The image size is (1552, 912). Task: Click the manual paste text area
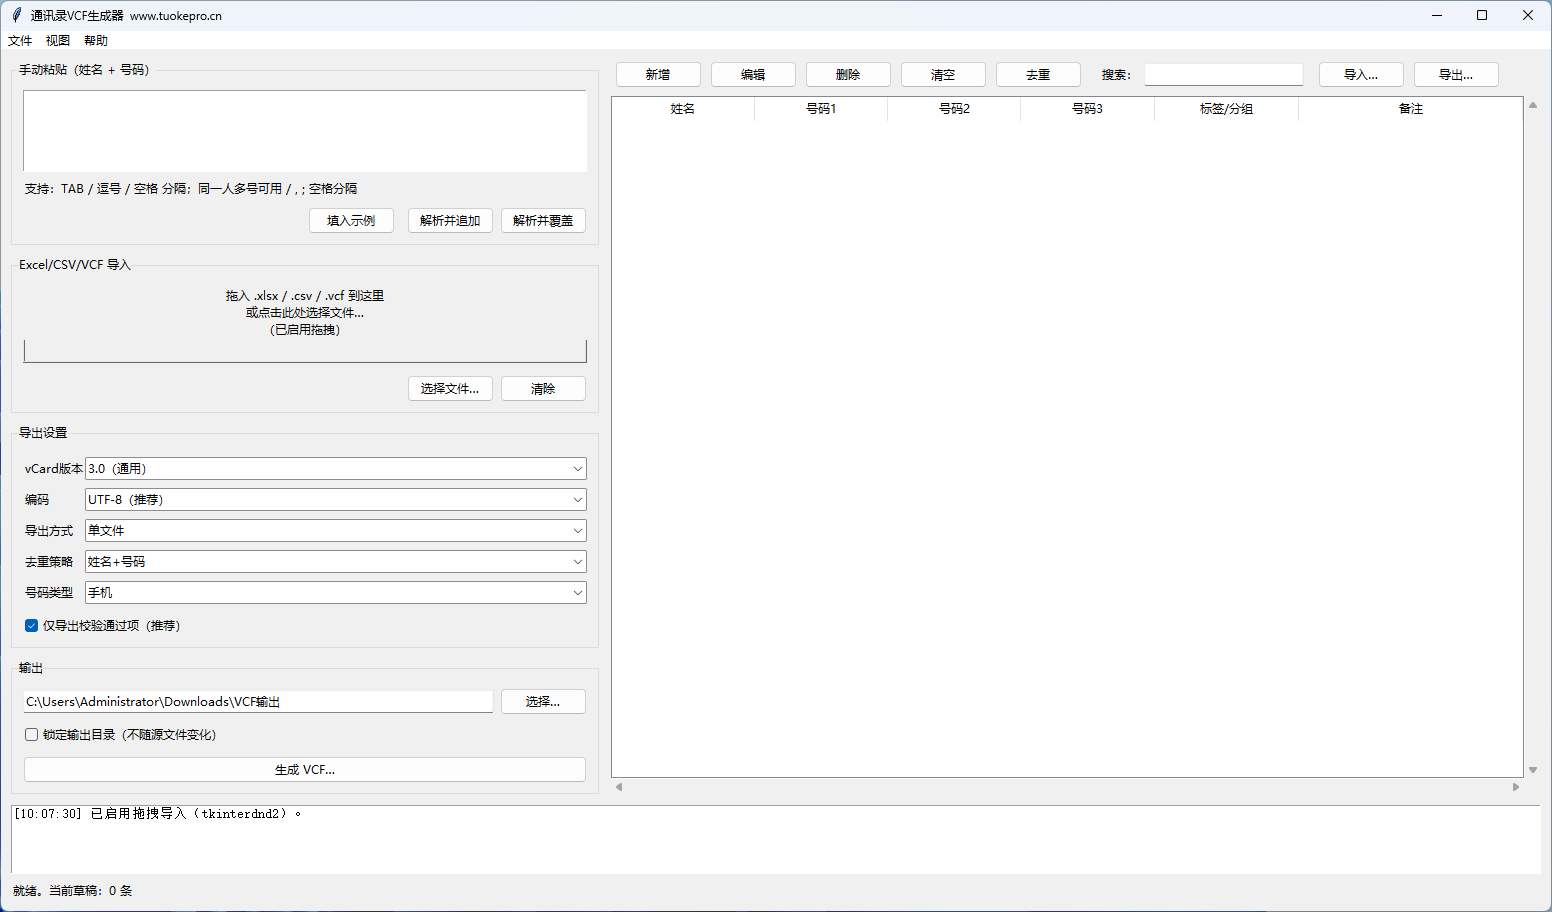tap(304, 131)
